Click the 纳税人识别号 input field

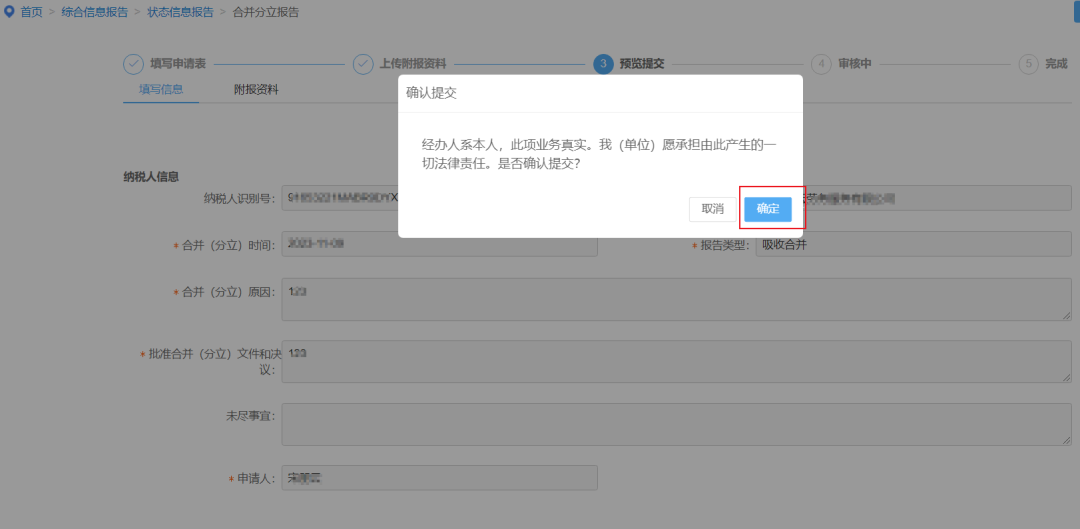[x=340, y=198]
